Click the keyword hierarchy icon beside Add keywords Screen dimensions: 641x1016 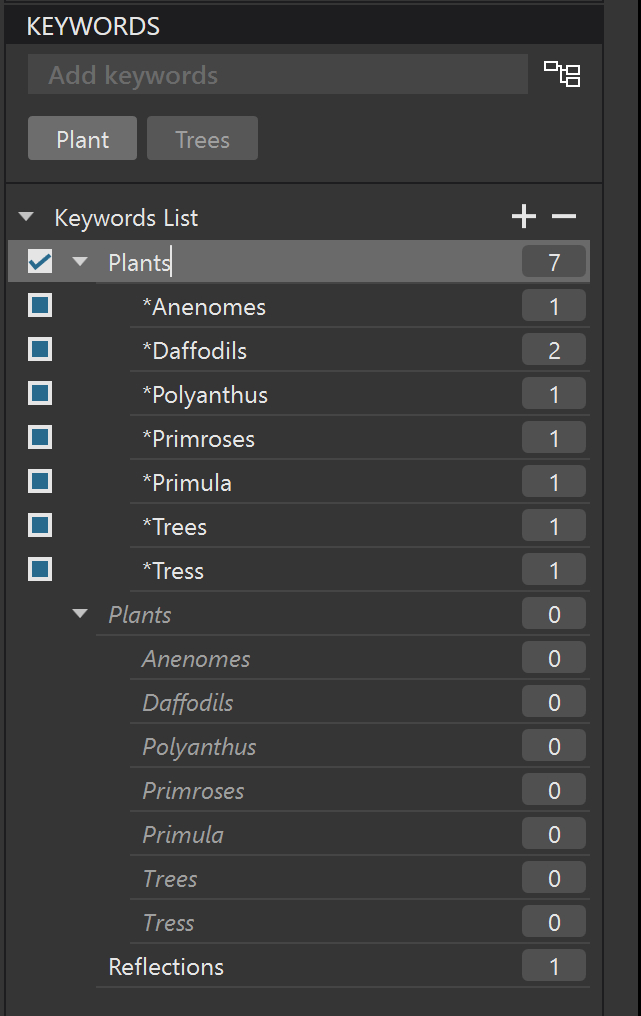coord(562,74)
